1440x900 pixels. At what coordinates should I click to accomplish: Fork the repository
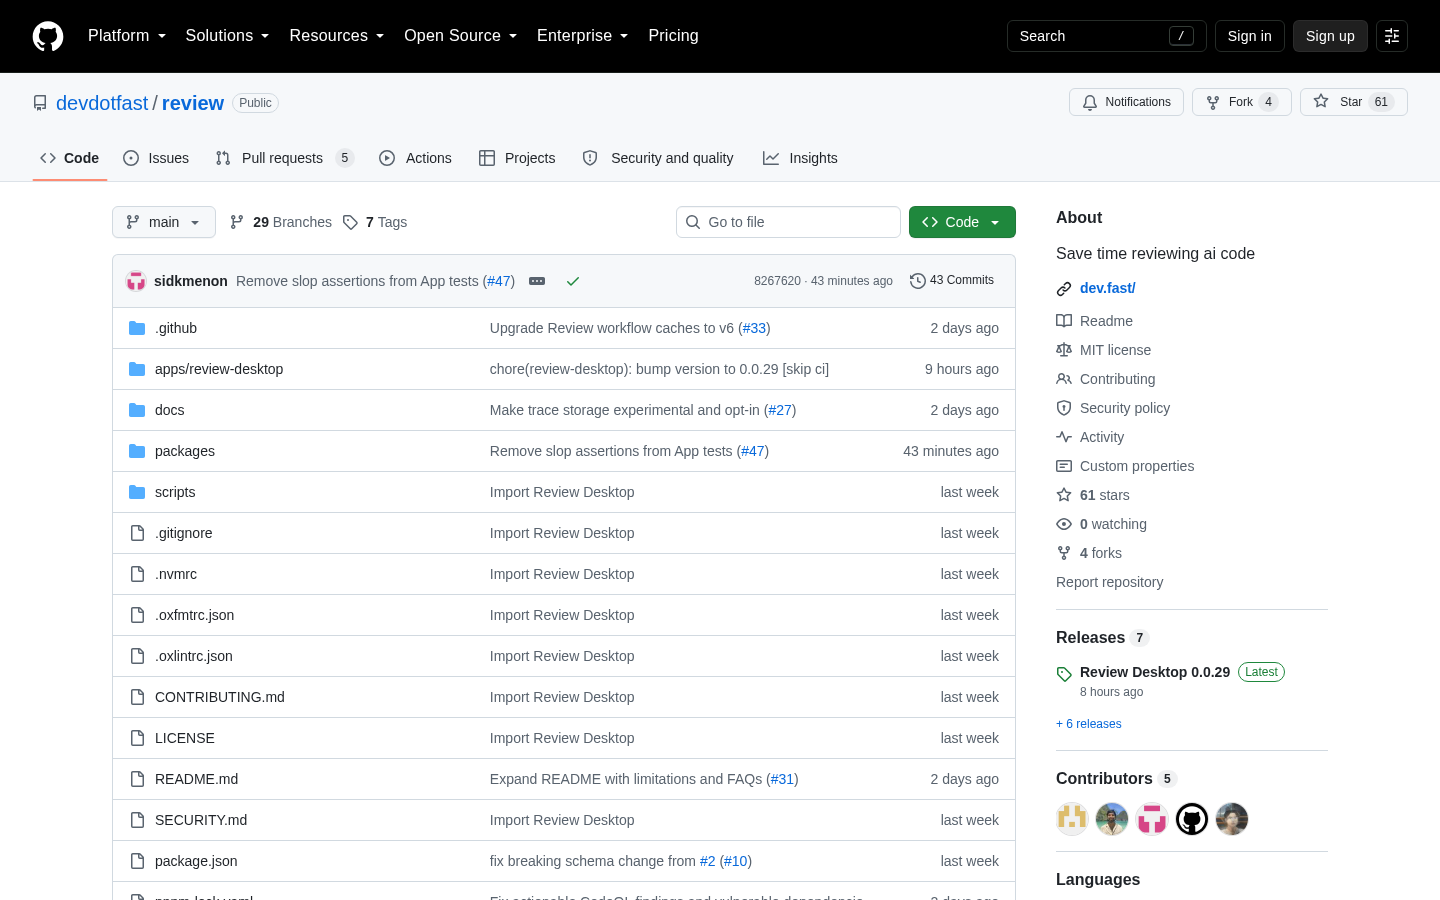click(1242, 102)
